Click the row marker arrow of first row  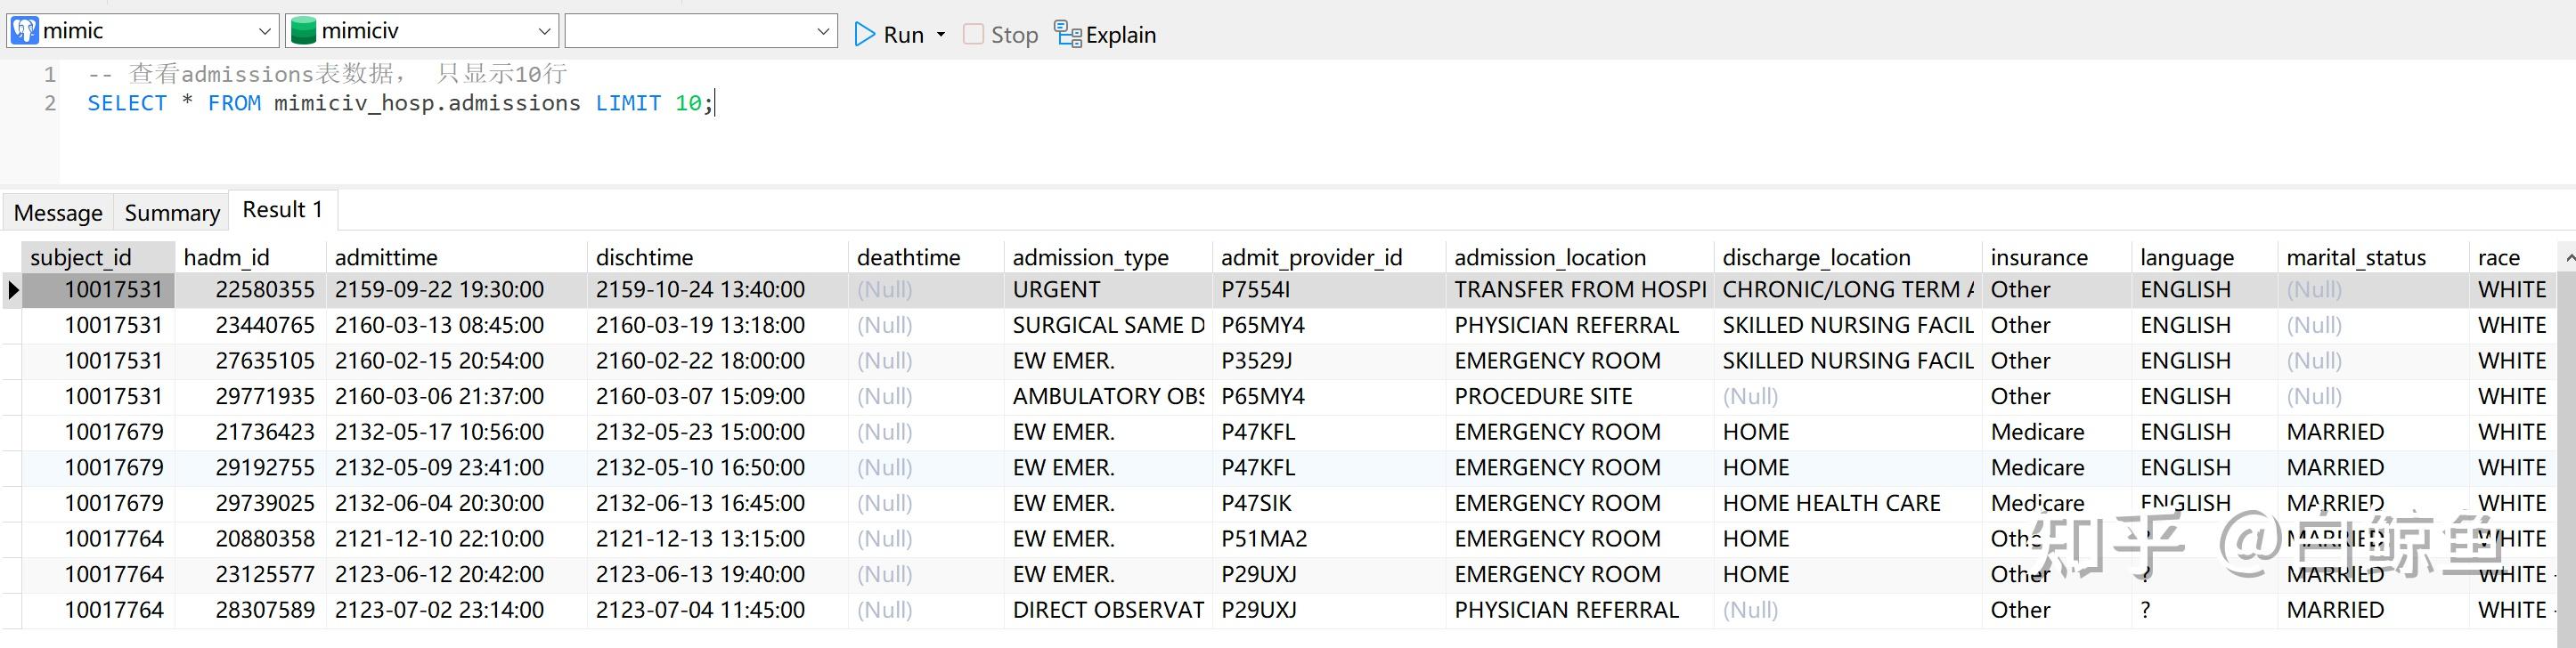click(12, 289)
